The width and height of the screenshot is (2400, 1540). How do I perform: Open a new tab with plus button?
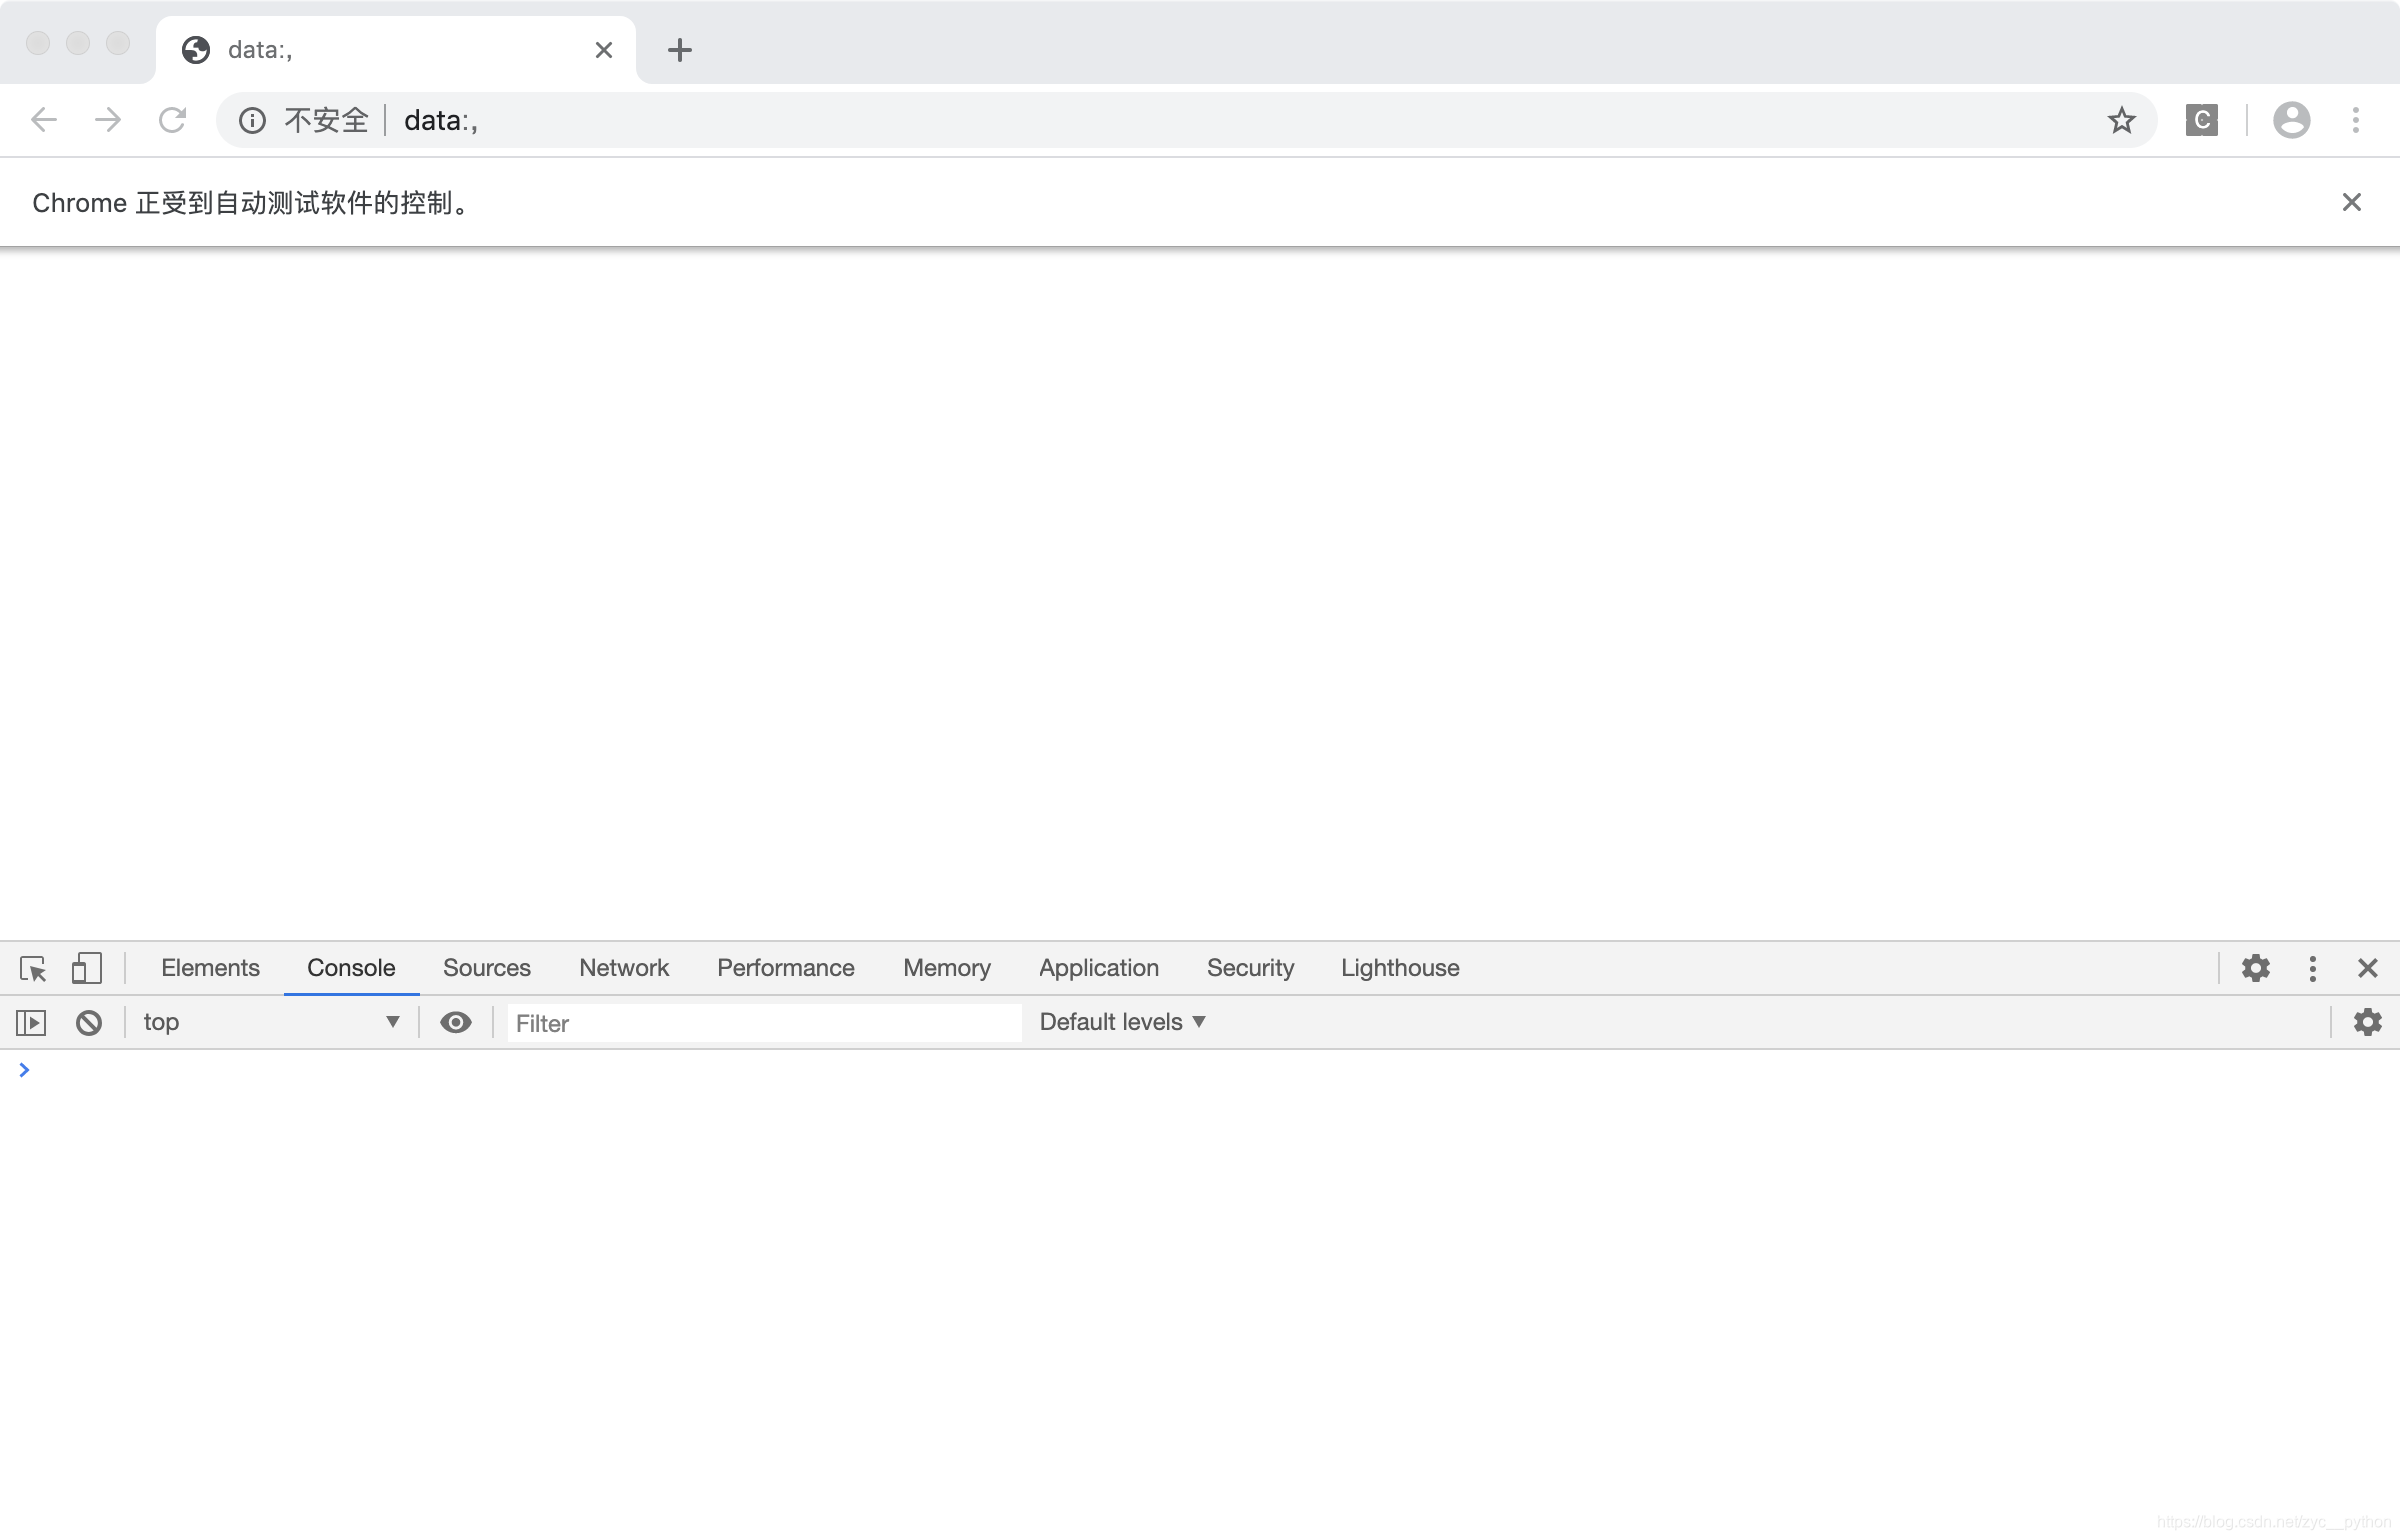point(680,50)
